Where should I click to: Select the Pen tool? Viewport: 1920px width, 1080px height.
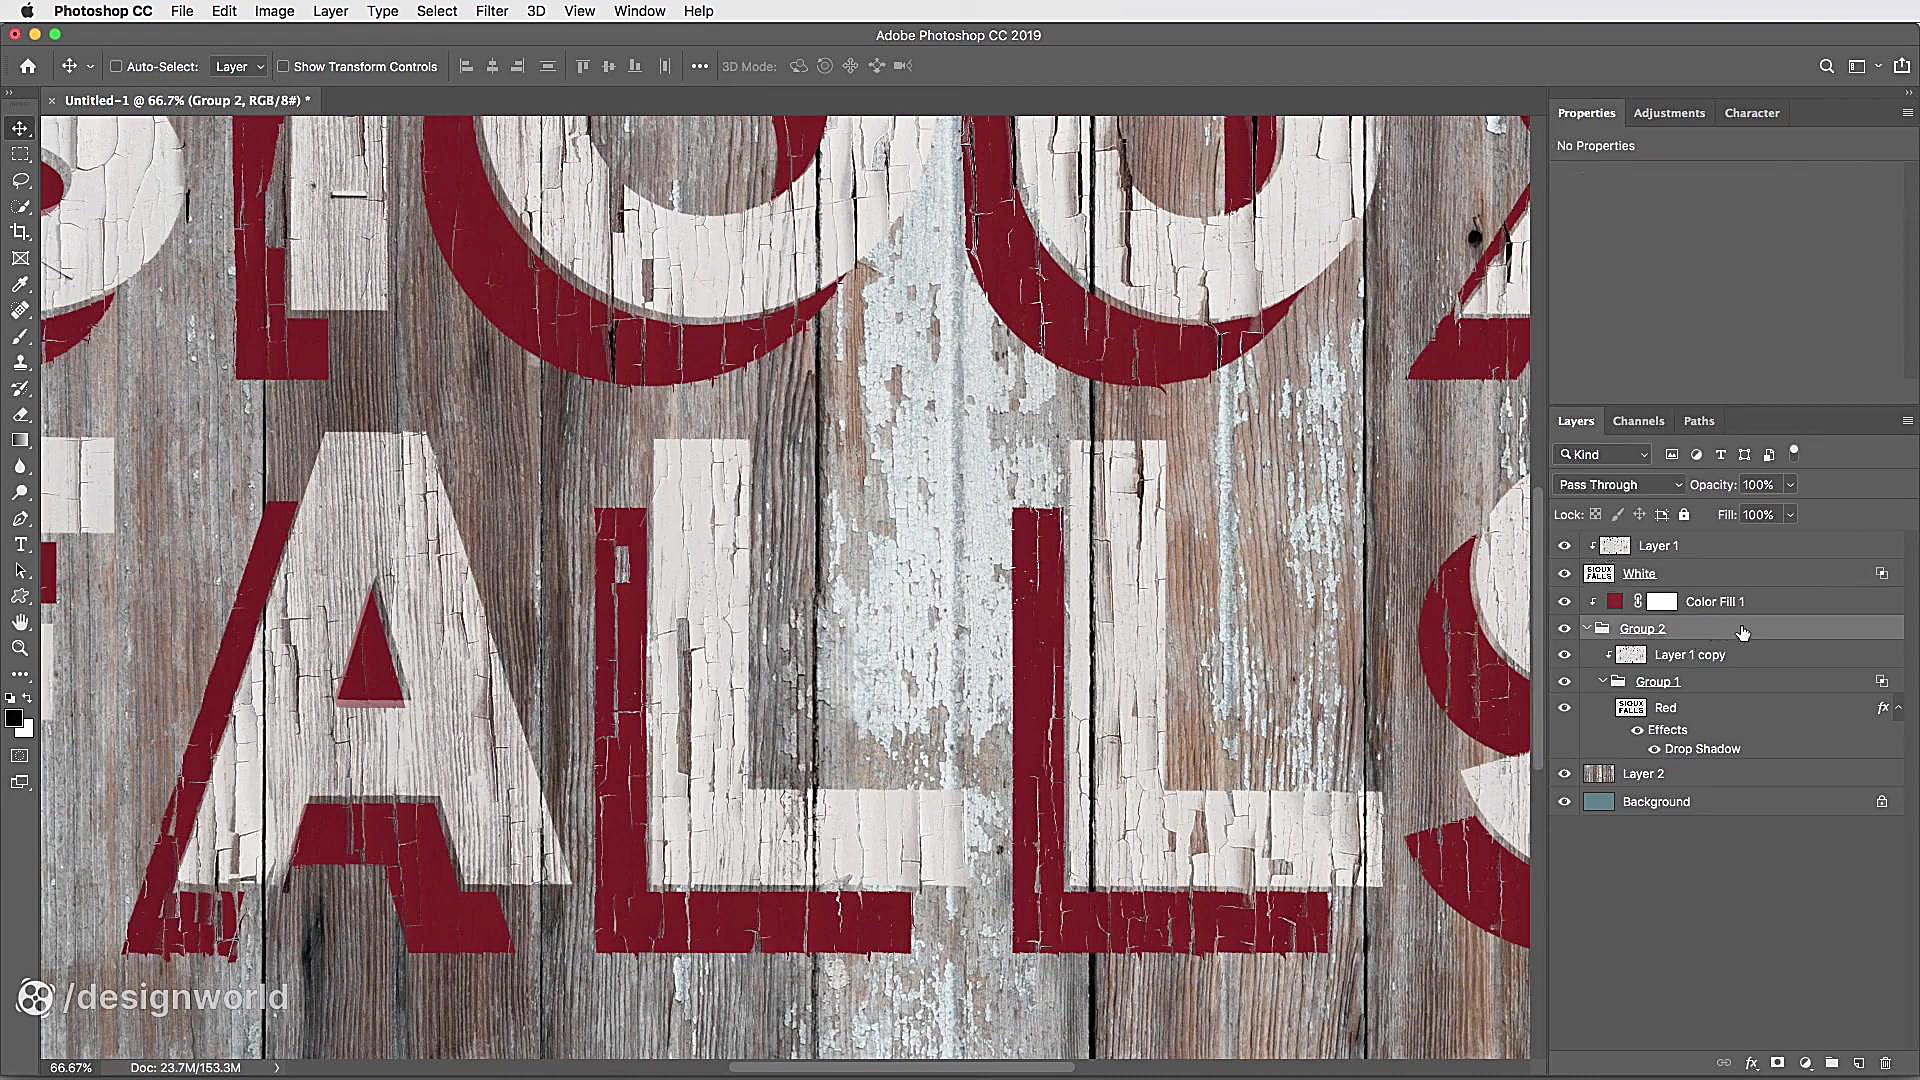pos(20,518)
